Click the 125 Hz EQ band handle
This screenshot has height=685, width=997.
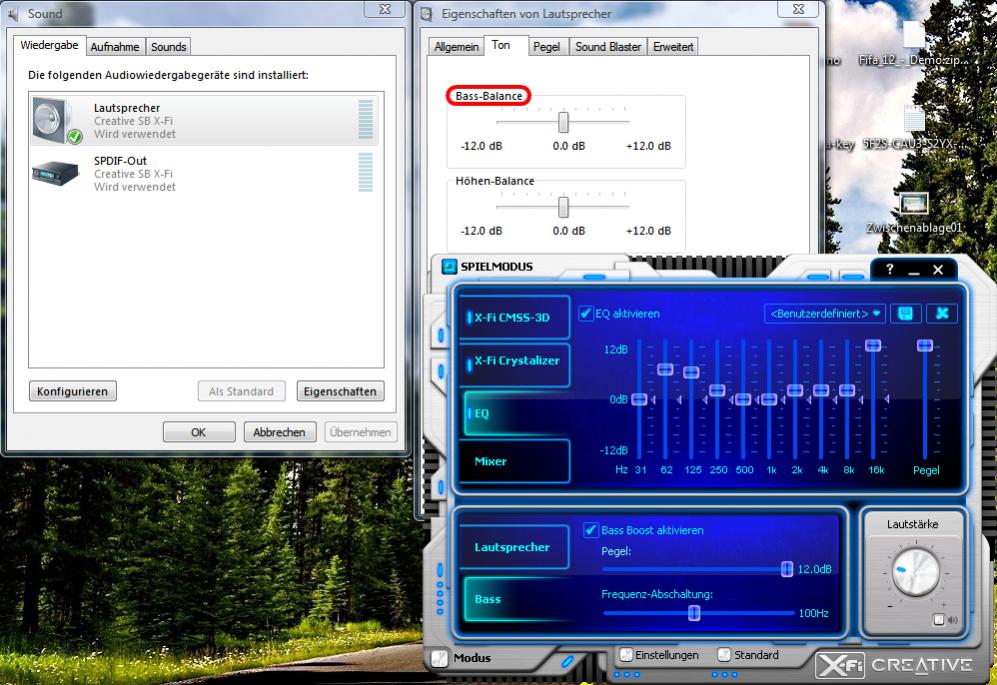pos(691,371)
